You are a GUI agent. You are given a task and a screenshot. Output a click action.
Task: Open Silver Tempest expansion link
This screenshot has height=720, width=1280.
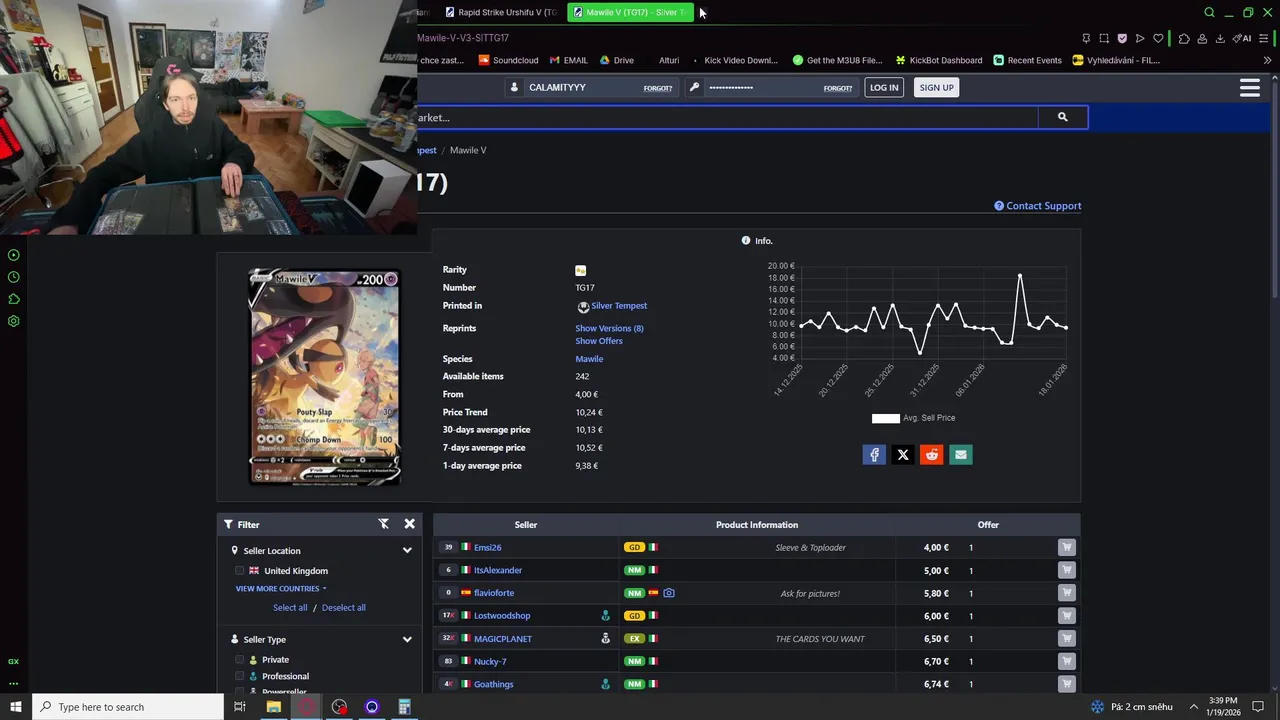coord(619,306)
